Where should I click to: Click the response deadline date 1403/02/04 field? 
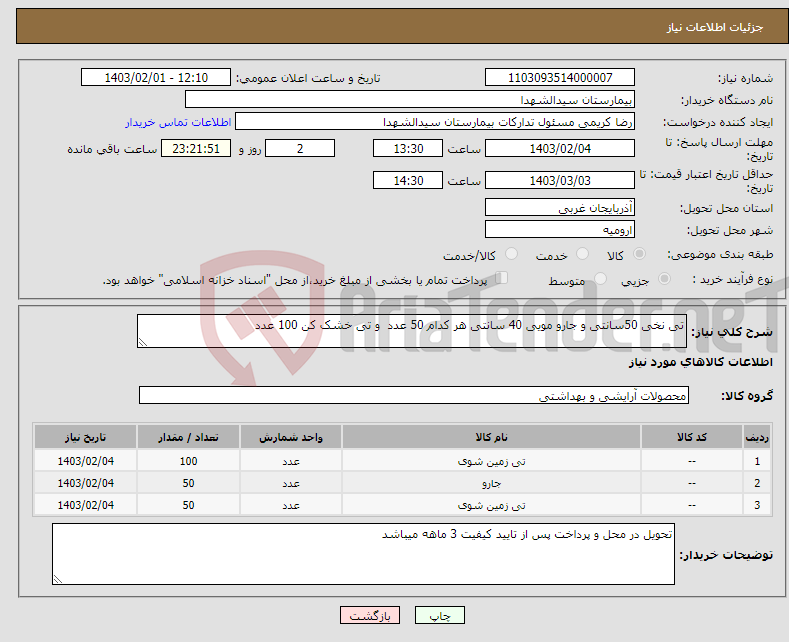coord(560,148)
